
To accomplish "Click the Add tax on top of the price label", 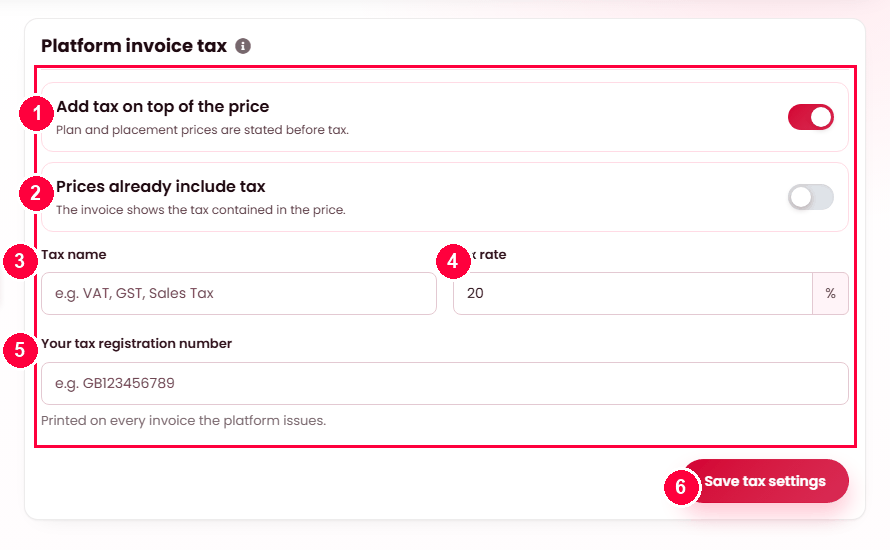I will [162, 107].
